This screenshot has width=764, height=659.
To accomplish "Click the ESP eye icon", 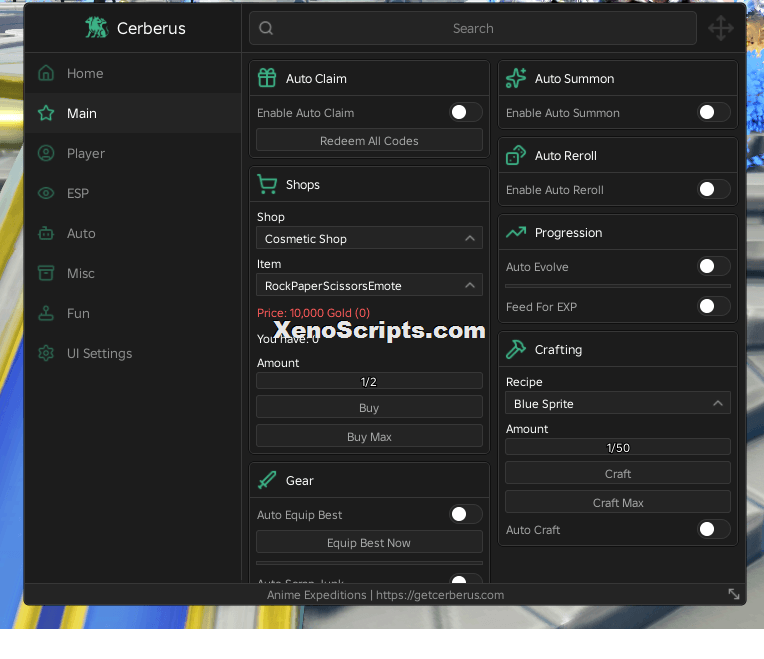I will tap(46, 193).
